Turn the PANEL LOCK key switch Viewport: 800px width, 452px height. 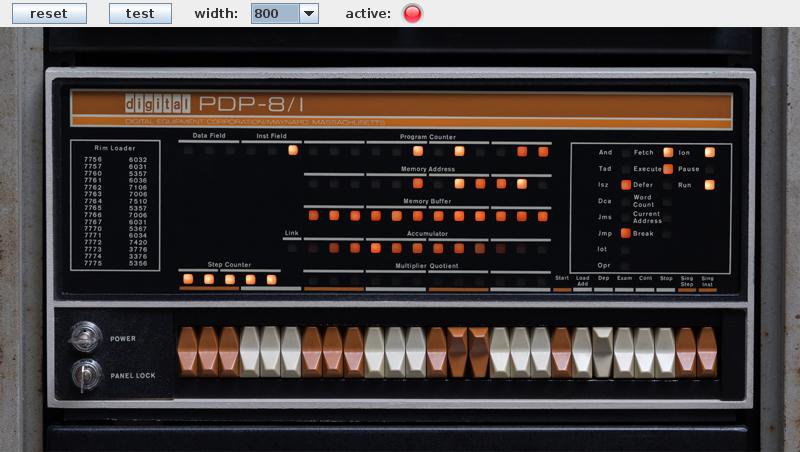(85, 375)
